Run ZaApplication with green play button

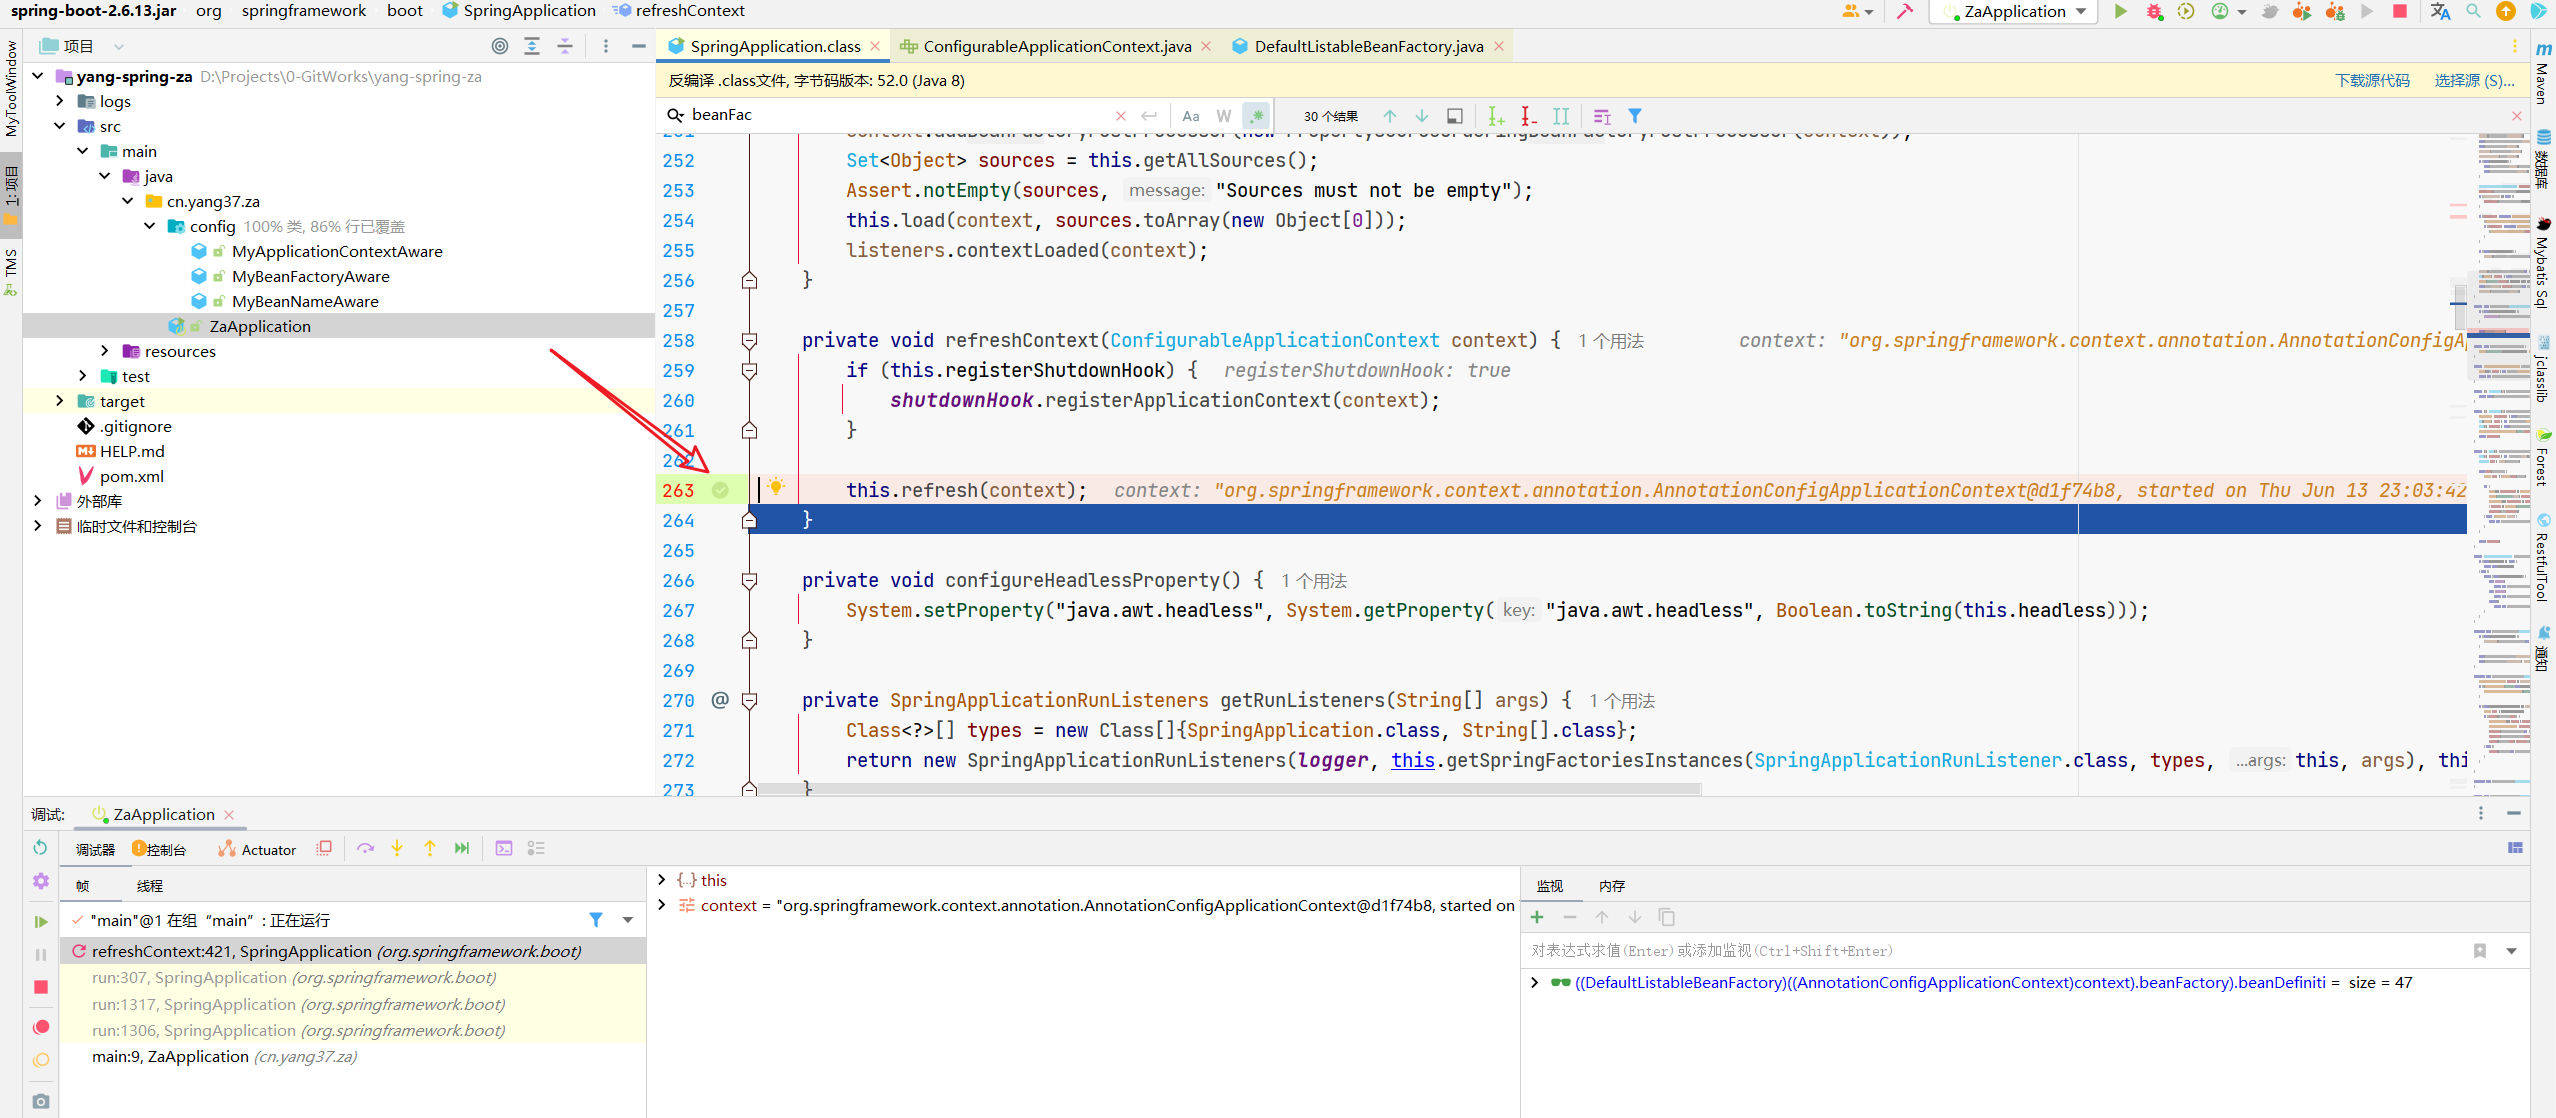coord(2120,11)
